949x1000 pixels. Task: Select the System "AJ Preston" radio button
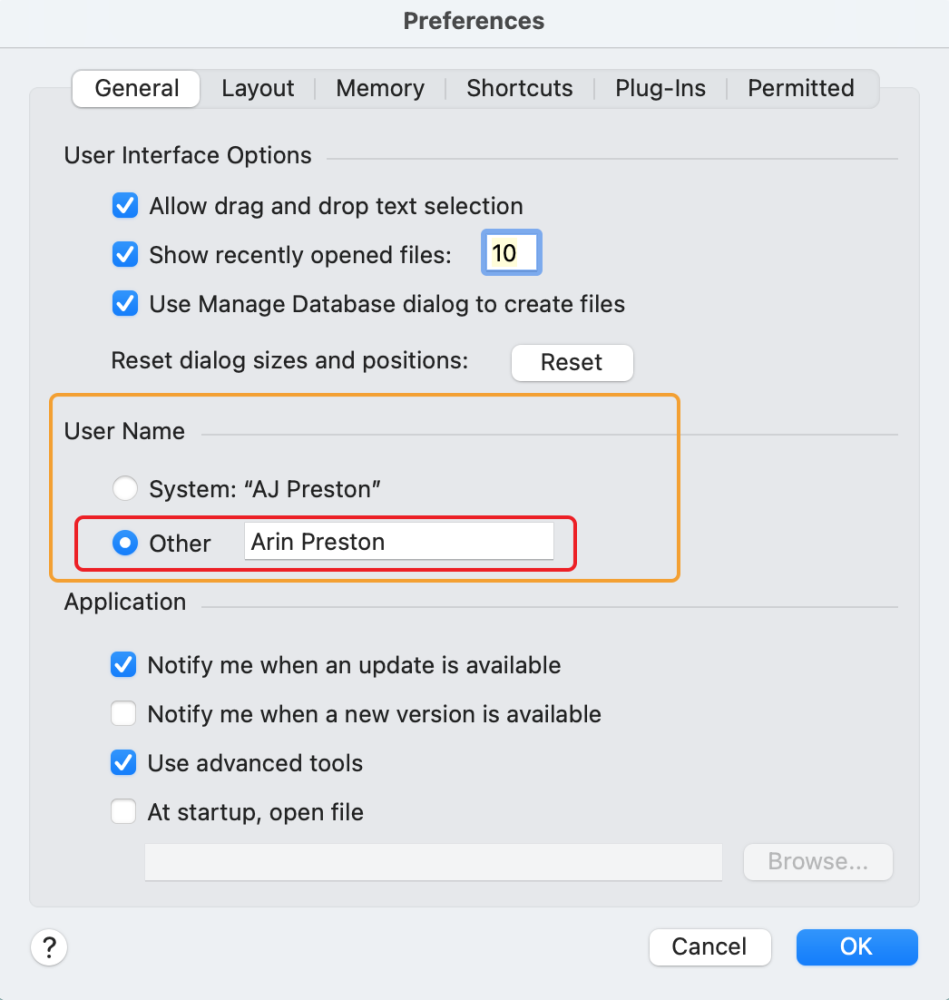click(125, 489)
